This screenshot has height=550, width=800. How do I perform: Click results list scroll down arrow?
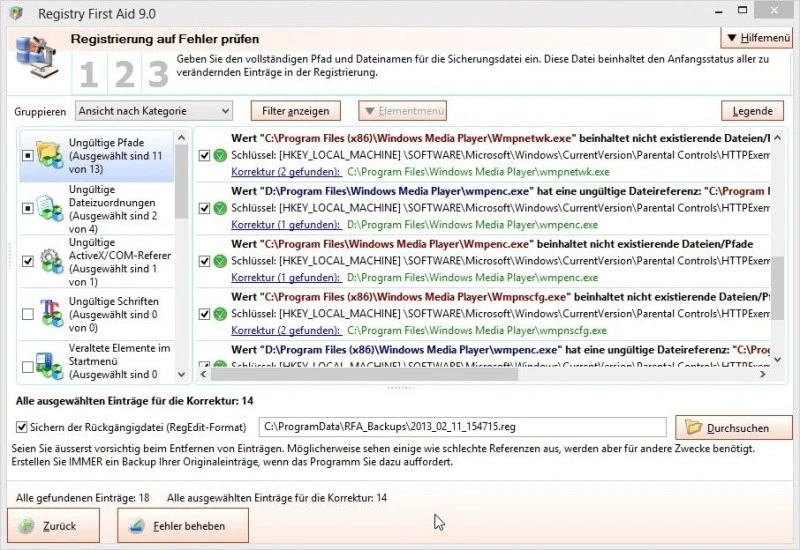tap(777, 360)
